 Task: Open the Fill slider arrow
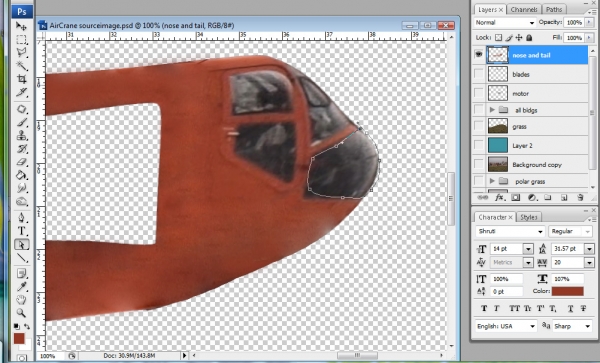[589, 37]
